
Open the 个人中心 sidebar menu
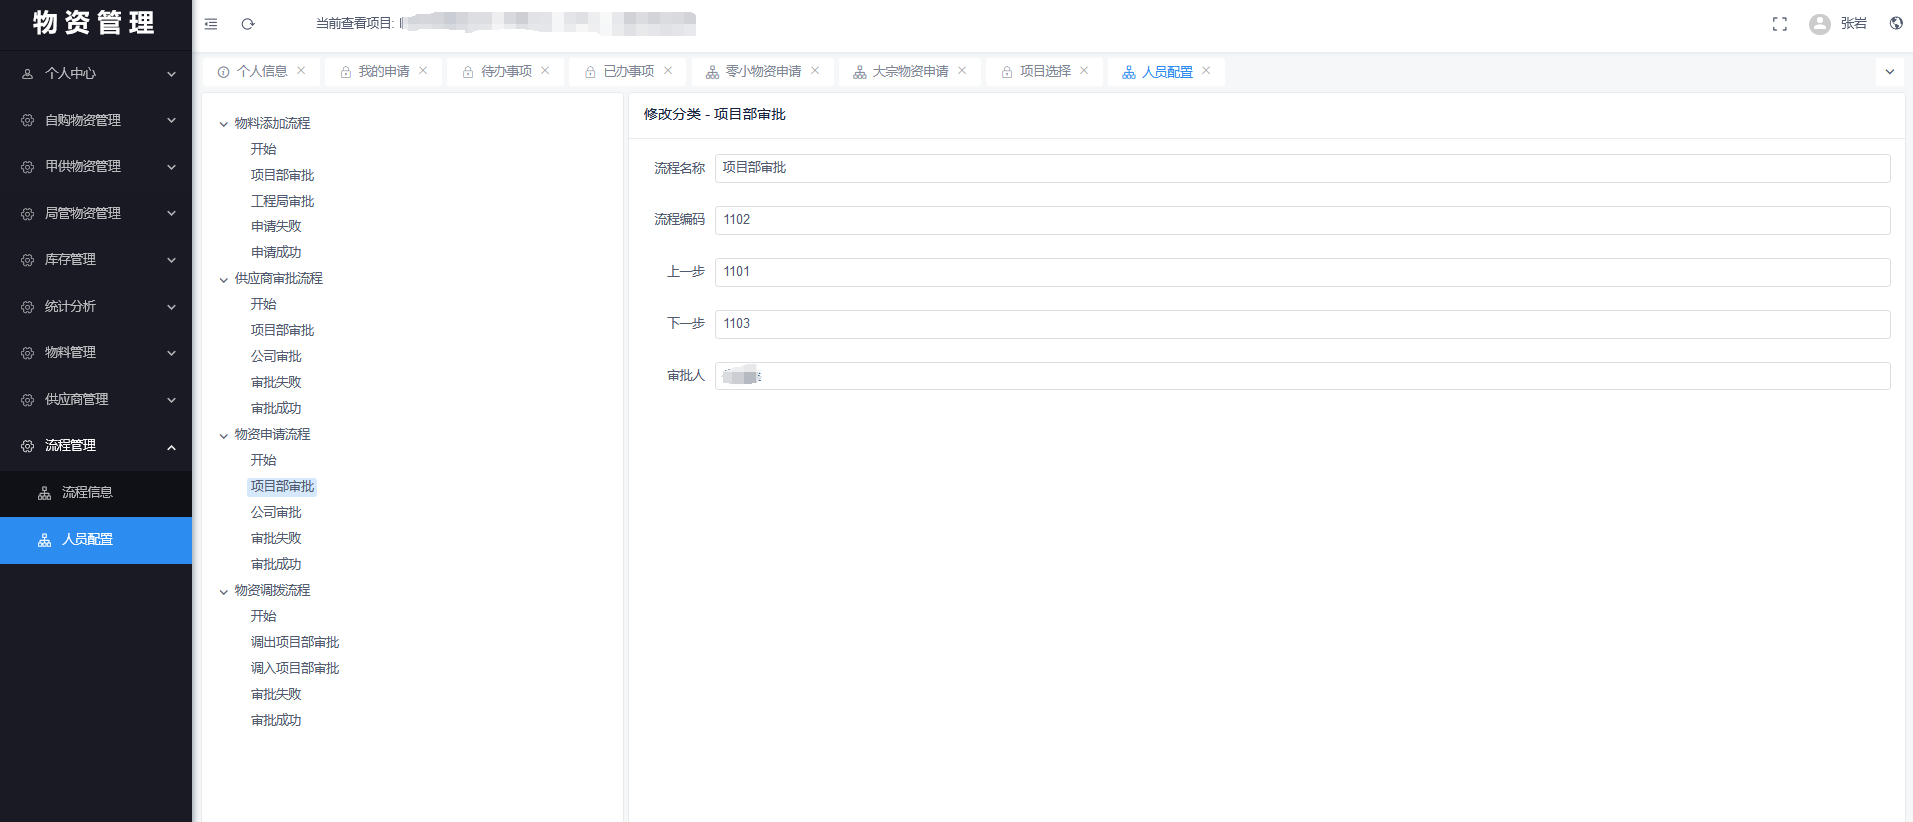(96, 74)
